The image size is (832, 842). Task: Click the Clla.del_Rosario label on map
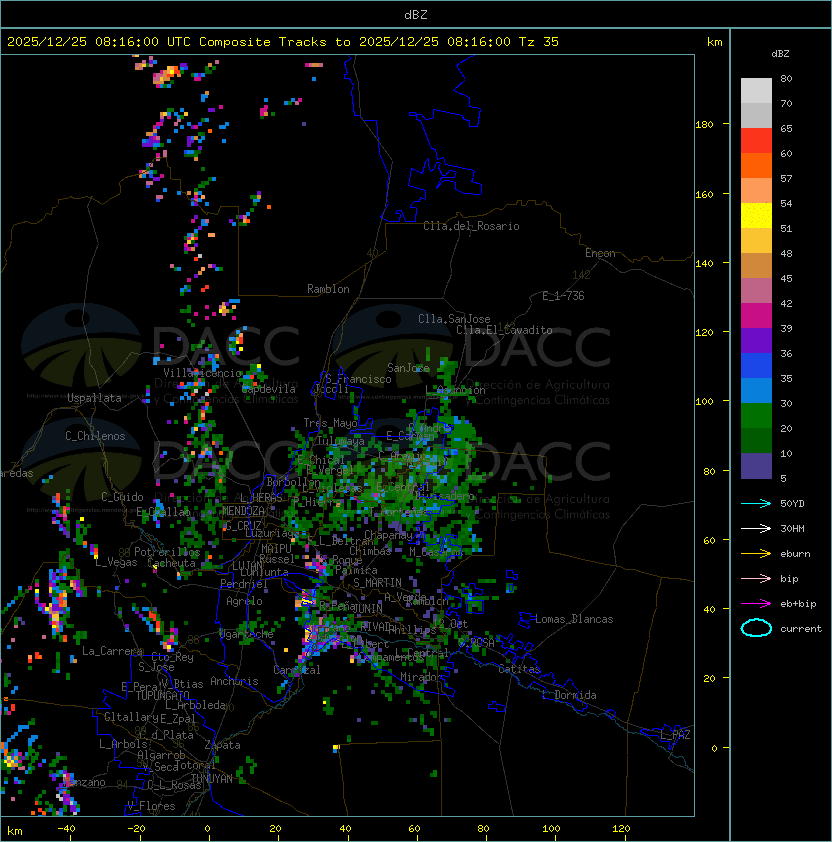(471, 226)
